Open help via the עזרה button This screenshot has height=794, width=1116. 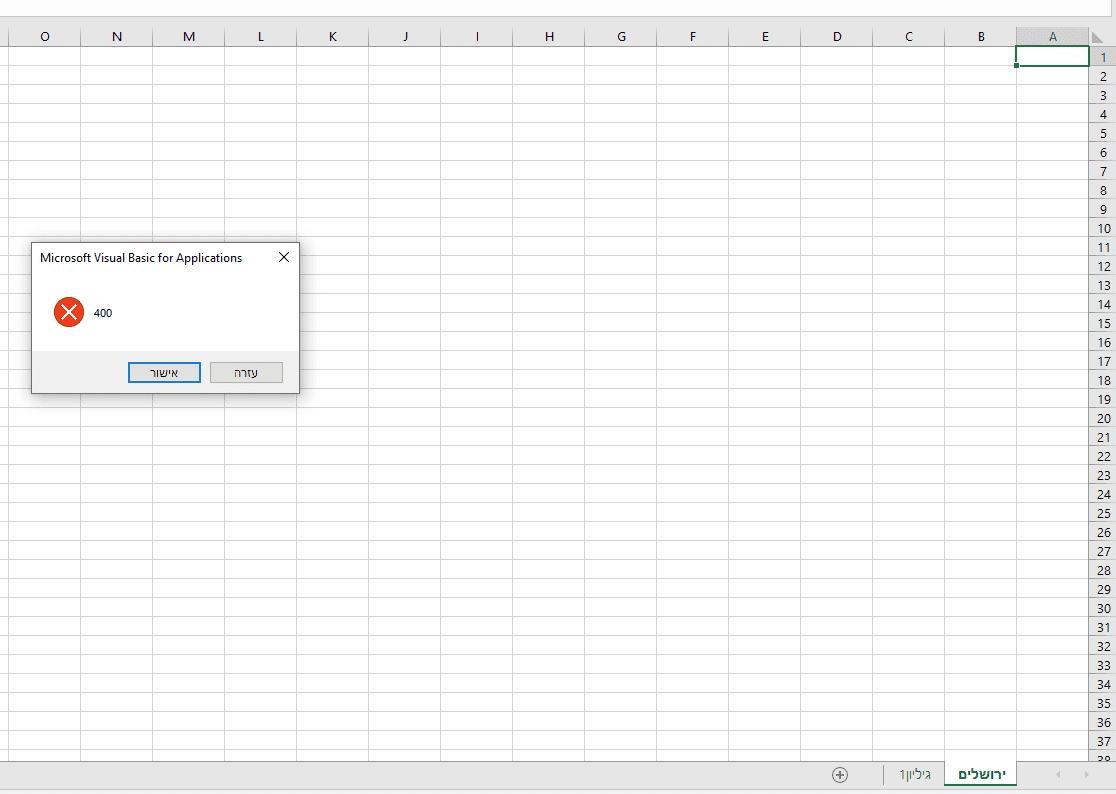(x=246, y=371)
